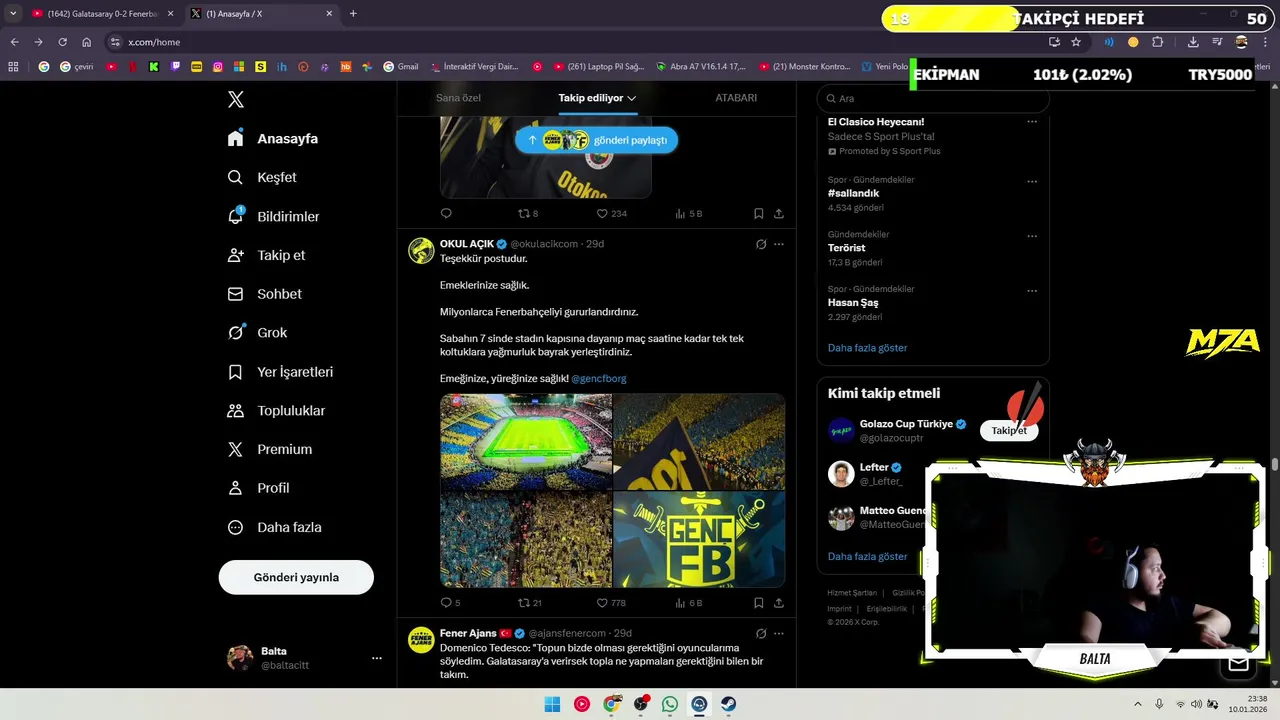1280x720 pixels.
Task: Open Bildirimler notifications in sidebar
Action: (274, 216)
